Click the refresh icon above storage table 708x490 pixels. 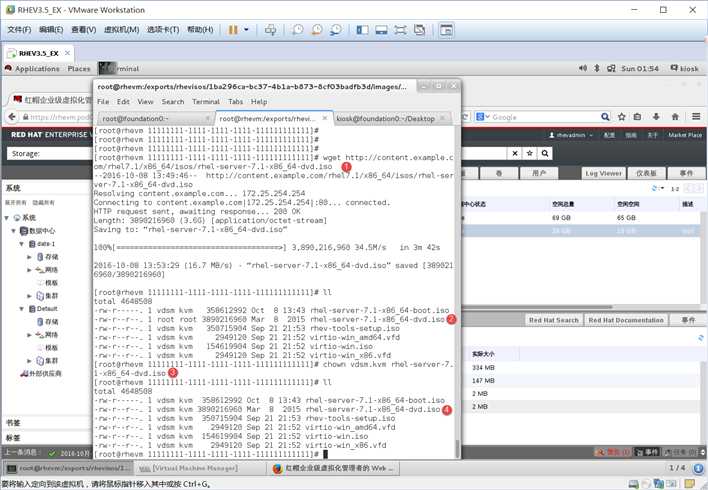[x=655, y=188]
